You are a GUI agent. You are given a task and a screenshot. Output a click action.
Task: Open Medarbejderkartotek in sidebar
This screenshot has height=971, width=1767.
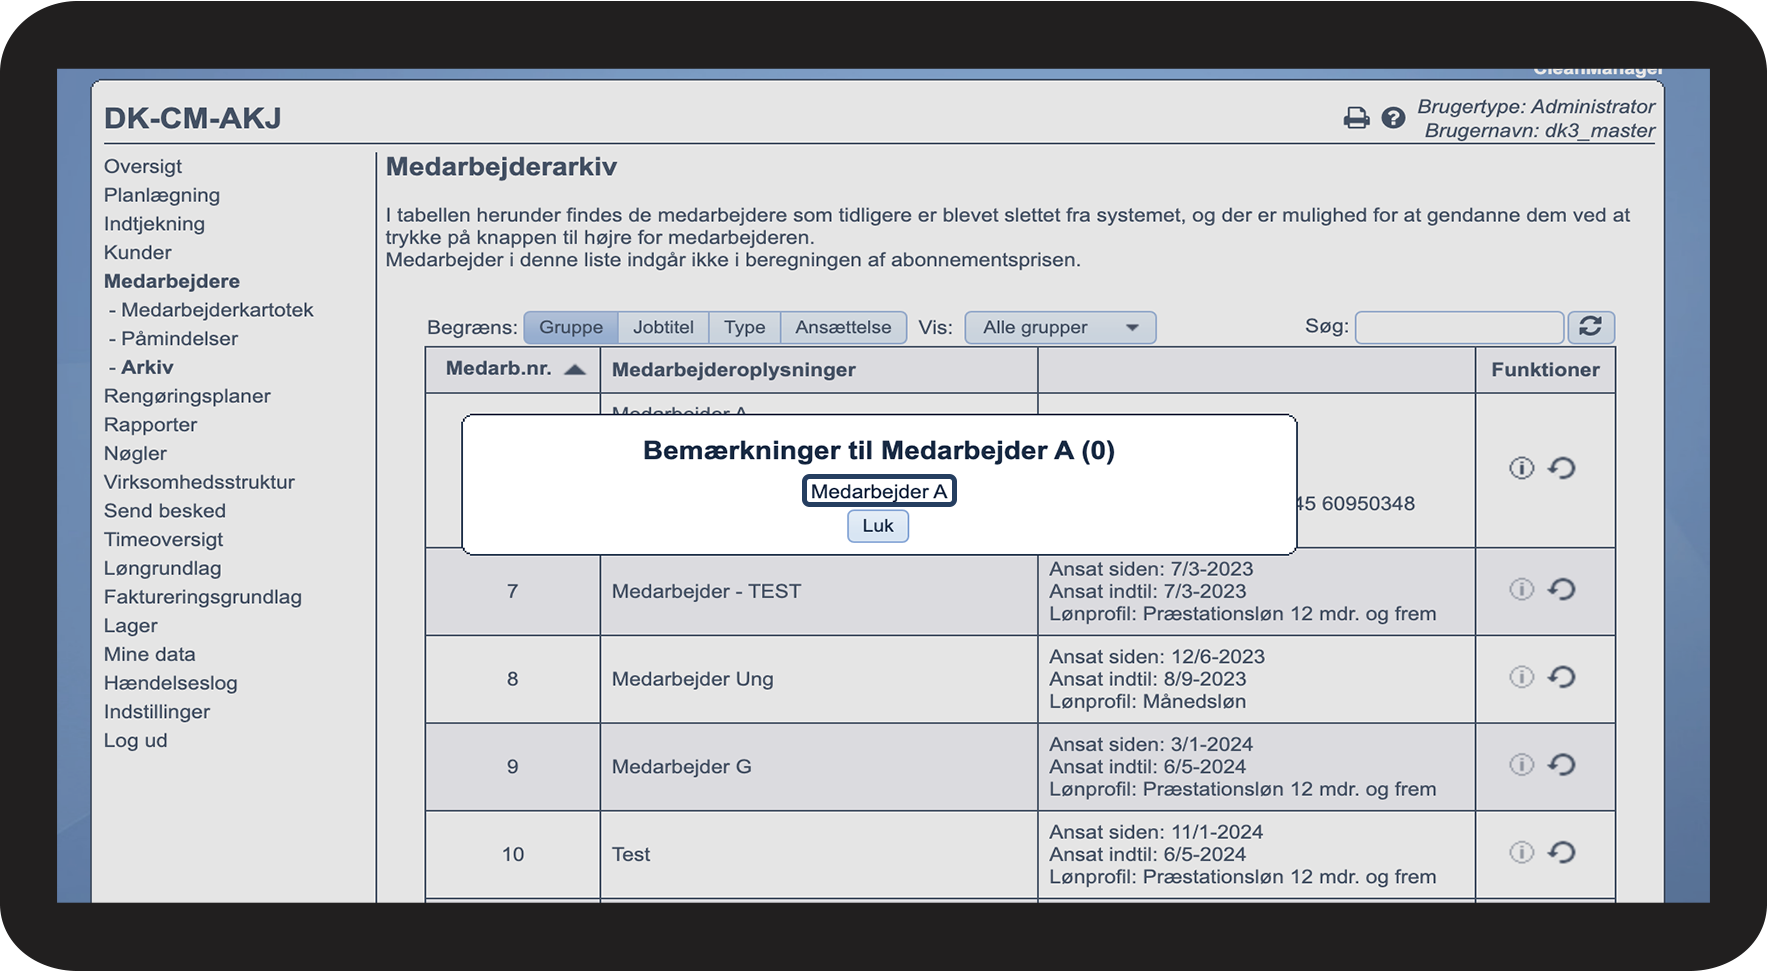217,310
